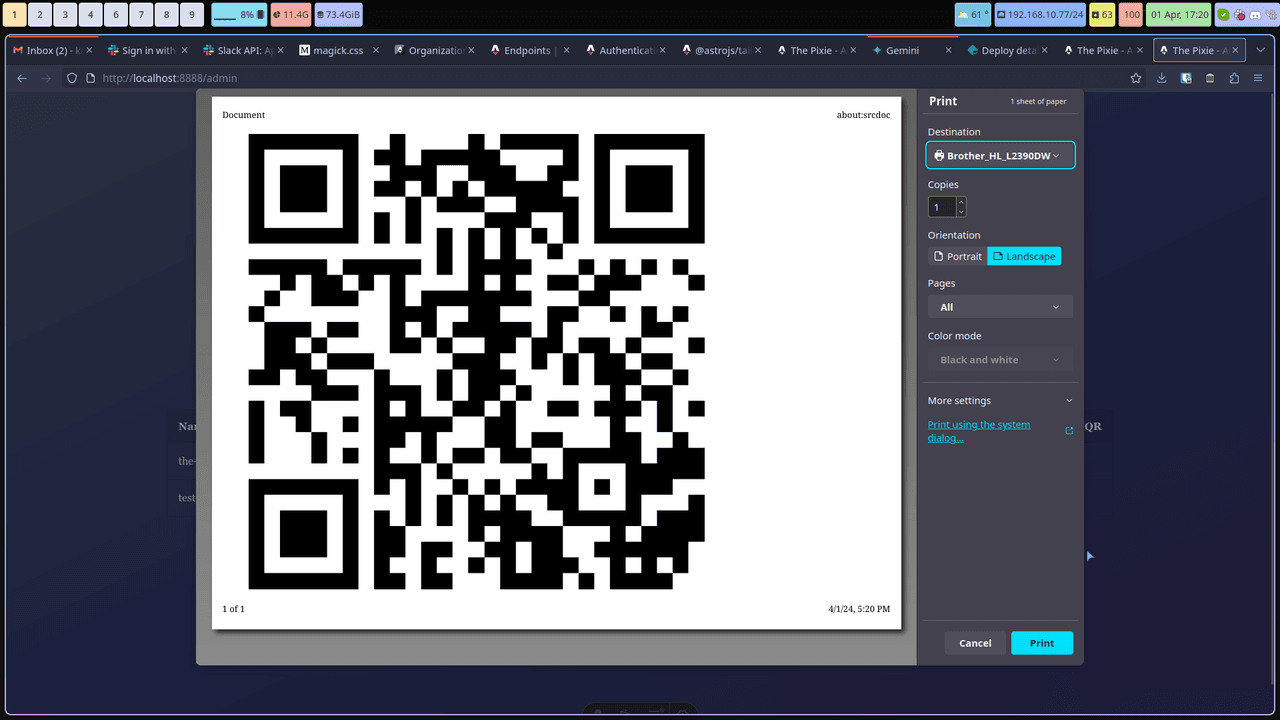Image resolution: width=1280 pixels, height=720 pixels.
Task: Click the Print button
Action: (x=1041, y=643)
